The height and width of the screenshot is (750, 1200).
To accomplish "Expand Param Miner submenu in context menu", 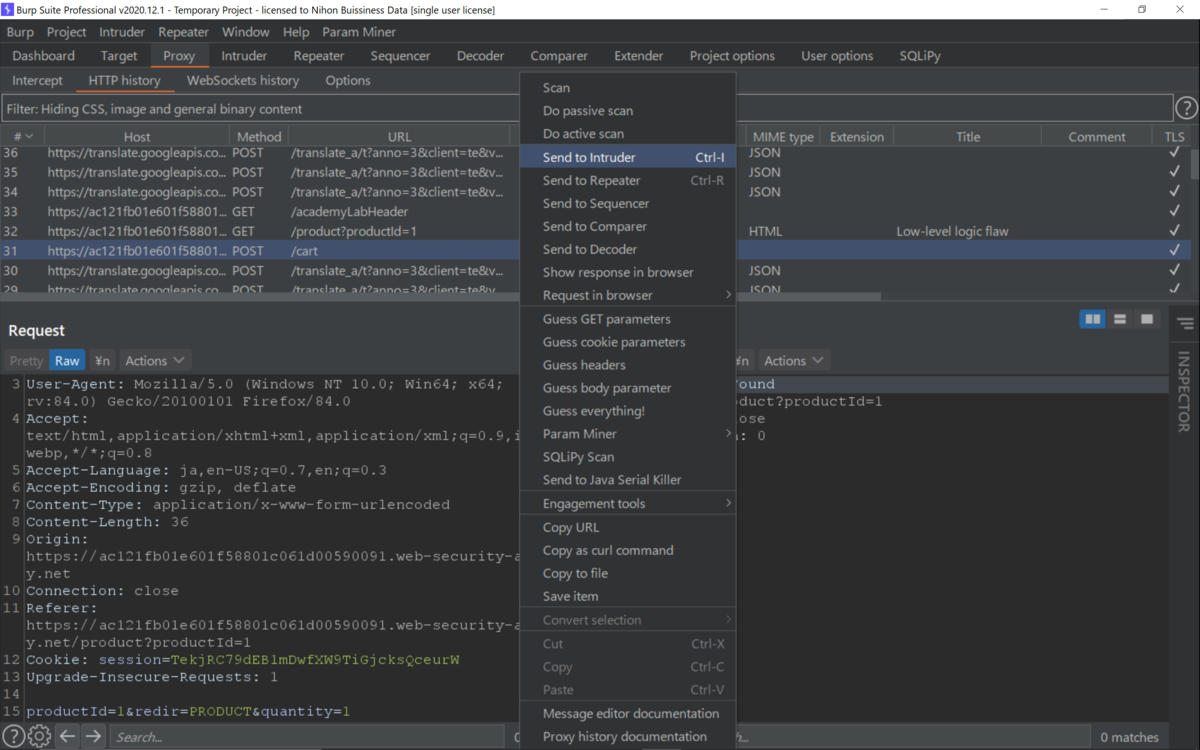I will (x=628, y=434).
